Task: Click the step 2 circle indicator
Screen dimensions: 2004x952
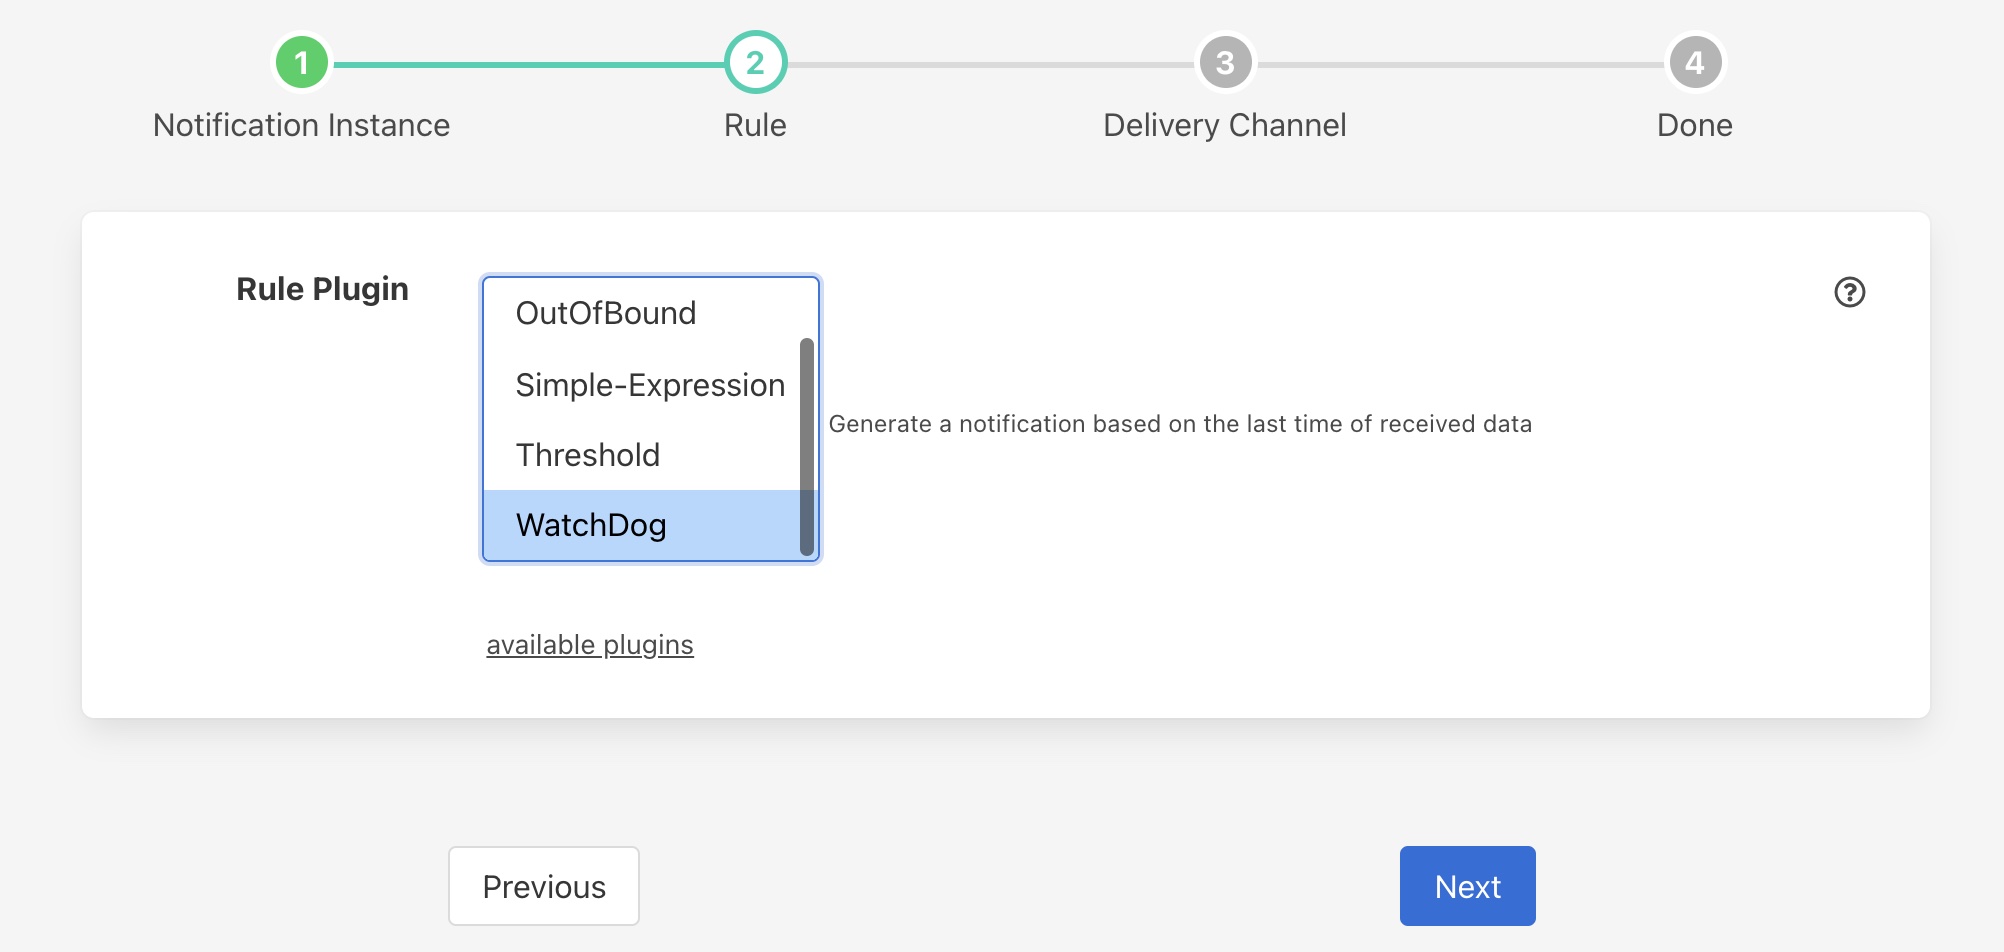Action: click(x=755, y=63)
